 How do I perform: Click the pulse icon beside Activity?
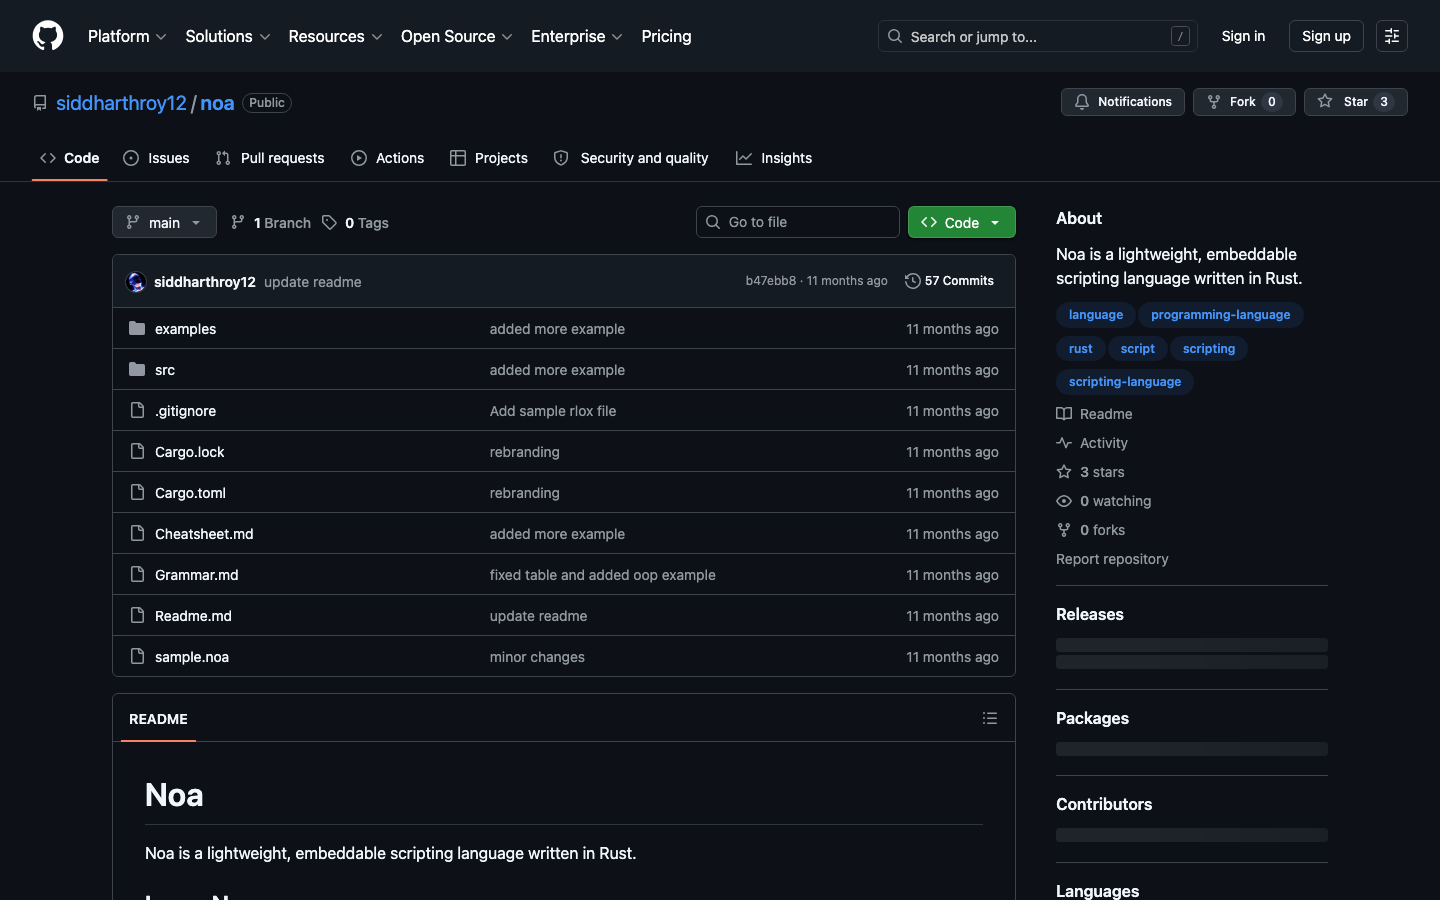pos(1064,443)
